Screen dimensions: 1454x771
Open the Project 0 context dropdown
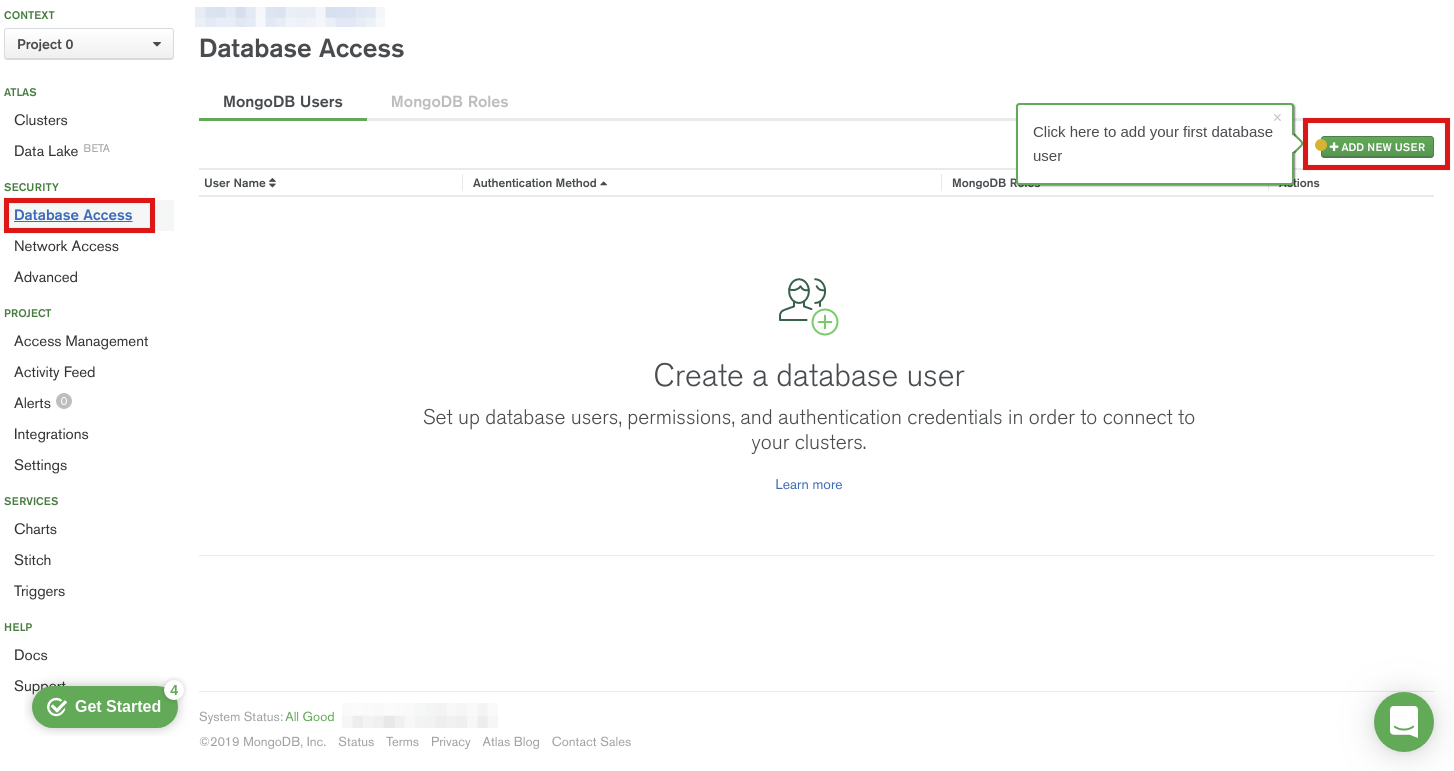pyautogui.click(x=88, y=44)
